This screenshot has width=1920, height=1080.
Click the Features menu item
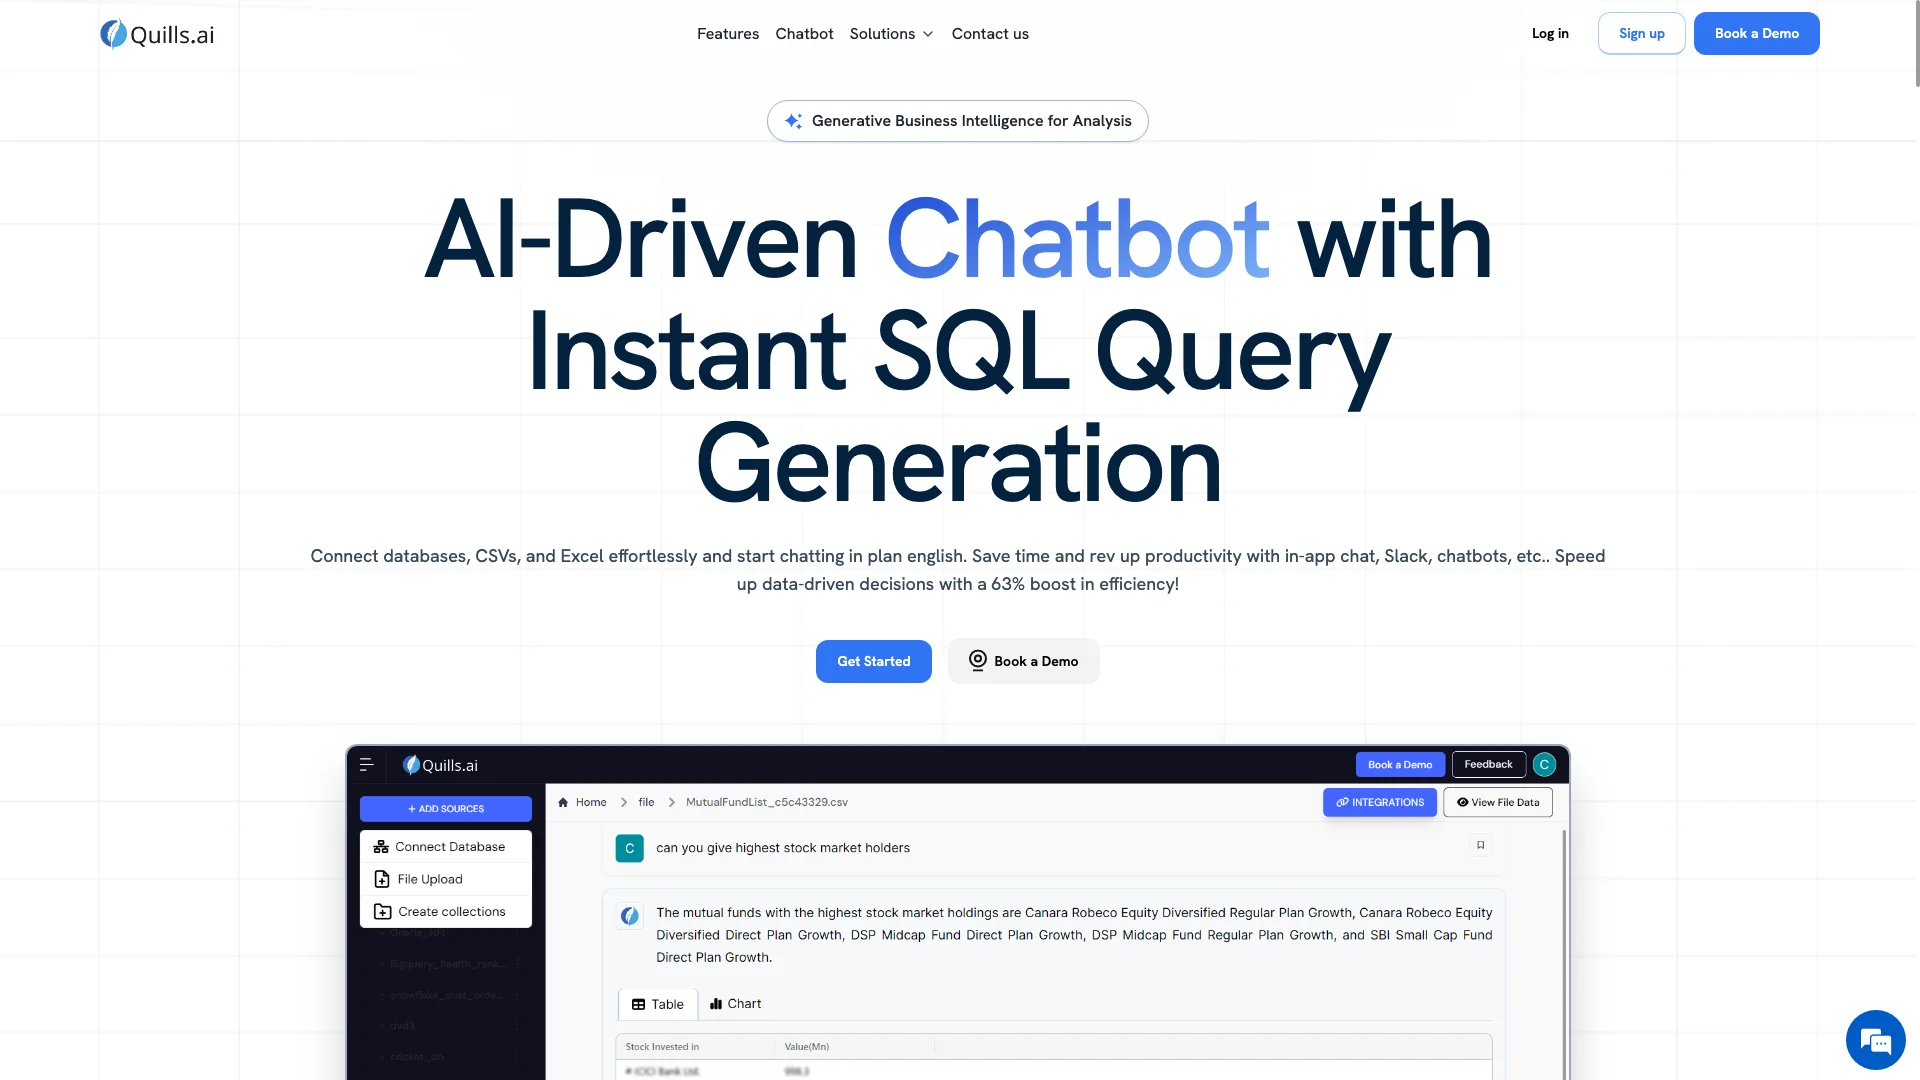pos(728,33)
